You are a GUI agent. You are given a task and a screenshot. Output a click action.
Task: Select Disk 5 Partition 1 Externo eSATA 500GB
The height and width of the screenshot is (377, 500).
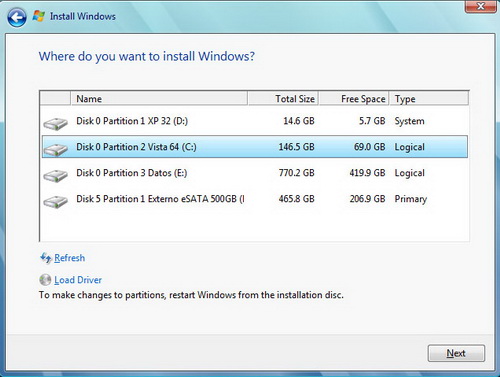click(x=255, y=199)
